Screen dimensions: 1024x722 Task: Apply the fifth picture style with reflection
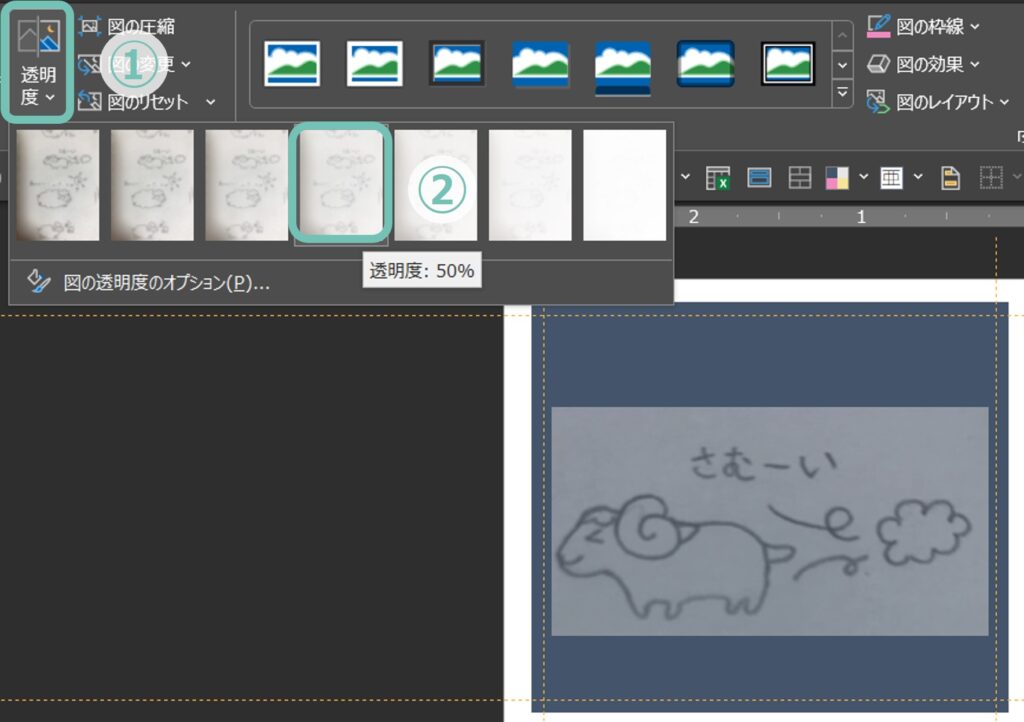(622, 67)
